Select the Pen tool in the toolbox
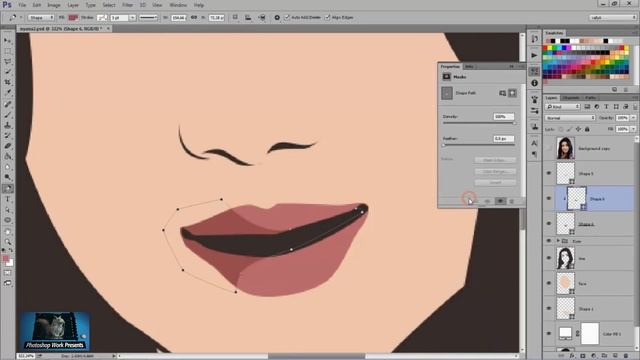640x360 pixels. click(8, 189)
